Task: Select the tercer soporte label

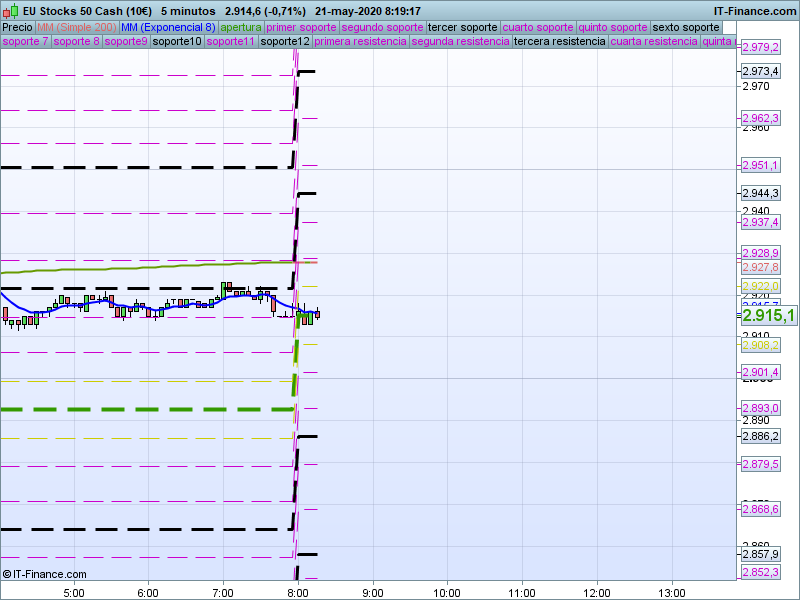Action: click(x=462, y=27)
